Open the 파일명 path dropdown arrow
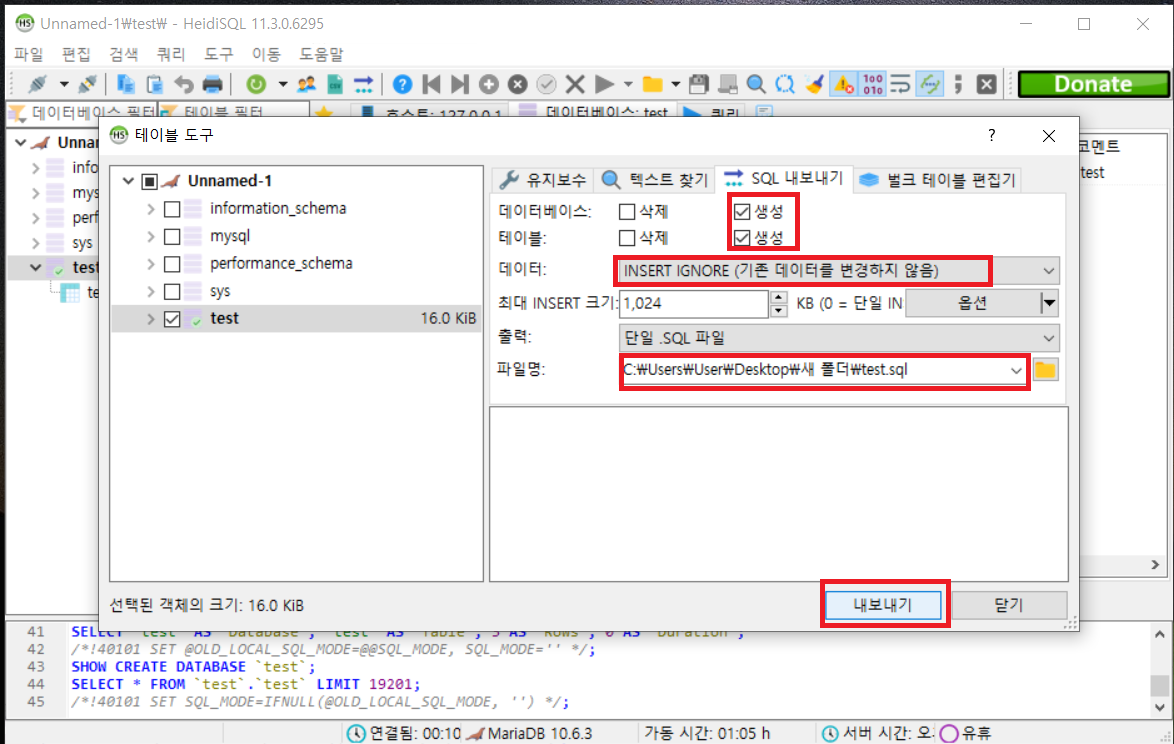The image size is (1174, 744). [x=1015, y=371]
